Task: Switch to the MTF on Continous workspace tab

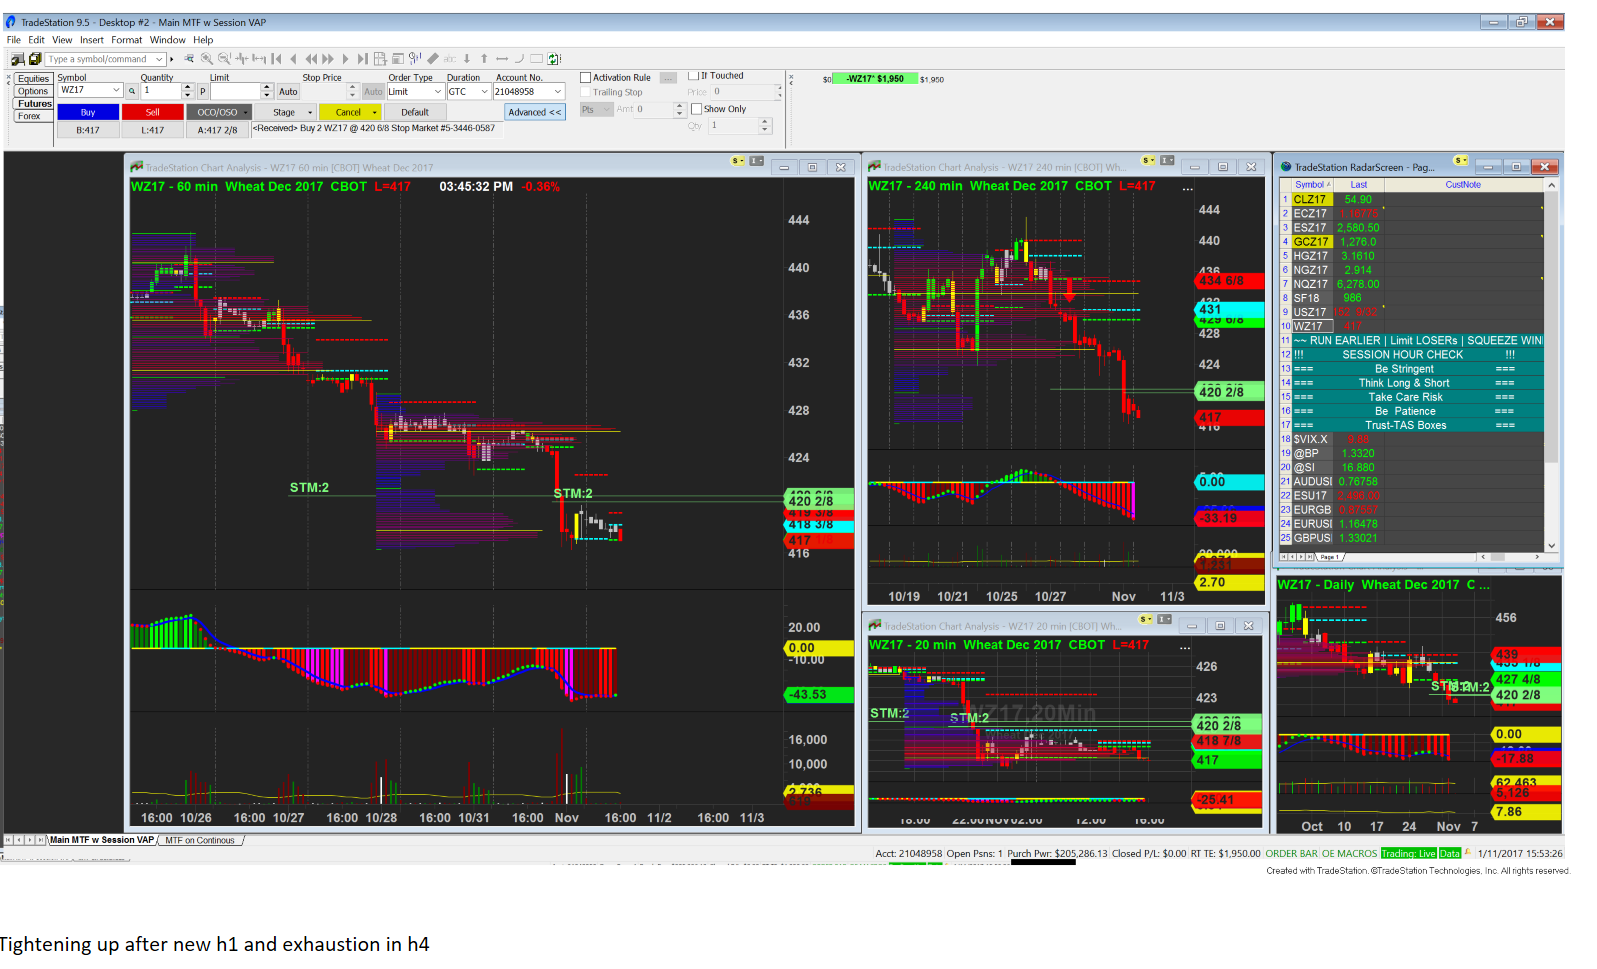Action: click(200, 841)
